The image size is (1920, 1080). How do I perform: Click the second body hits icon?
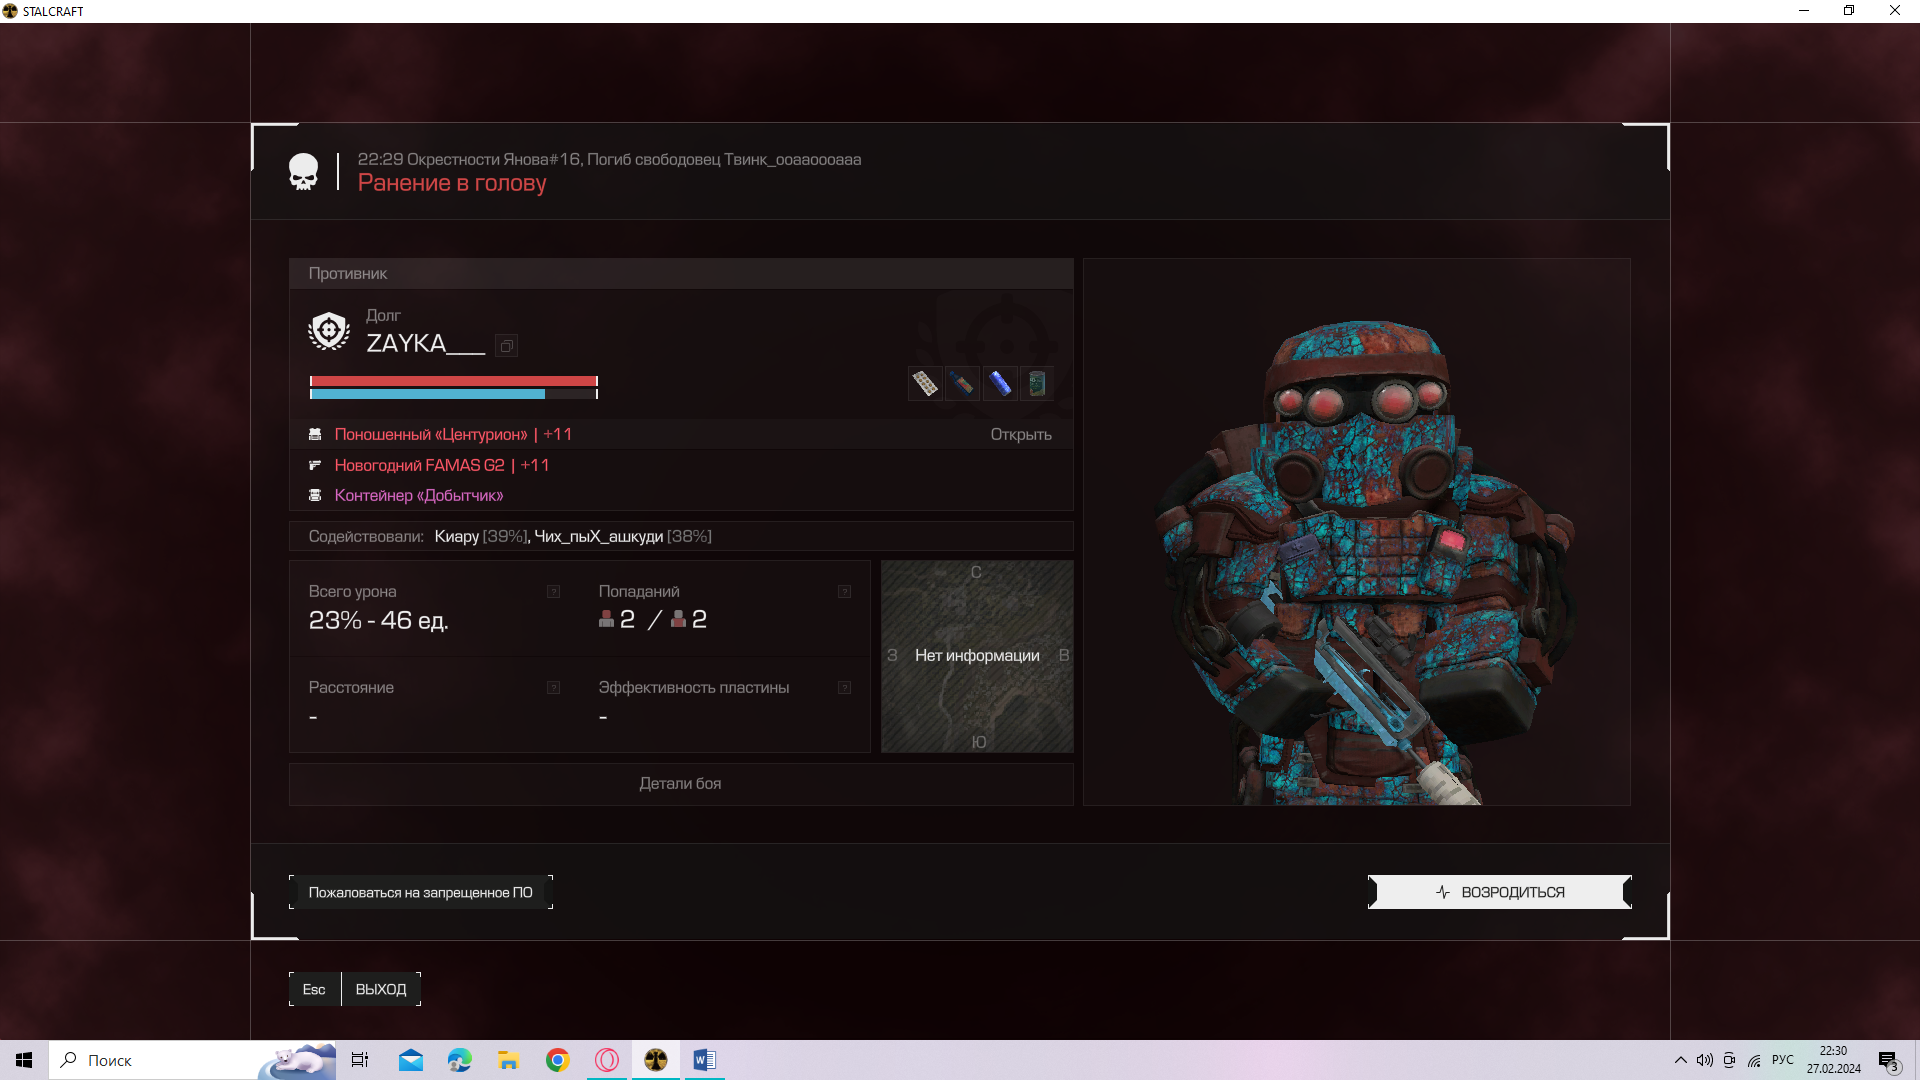click(x=678, y=619)
